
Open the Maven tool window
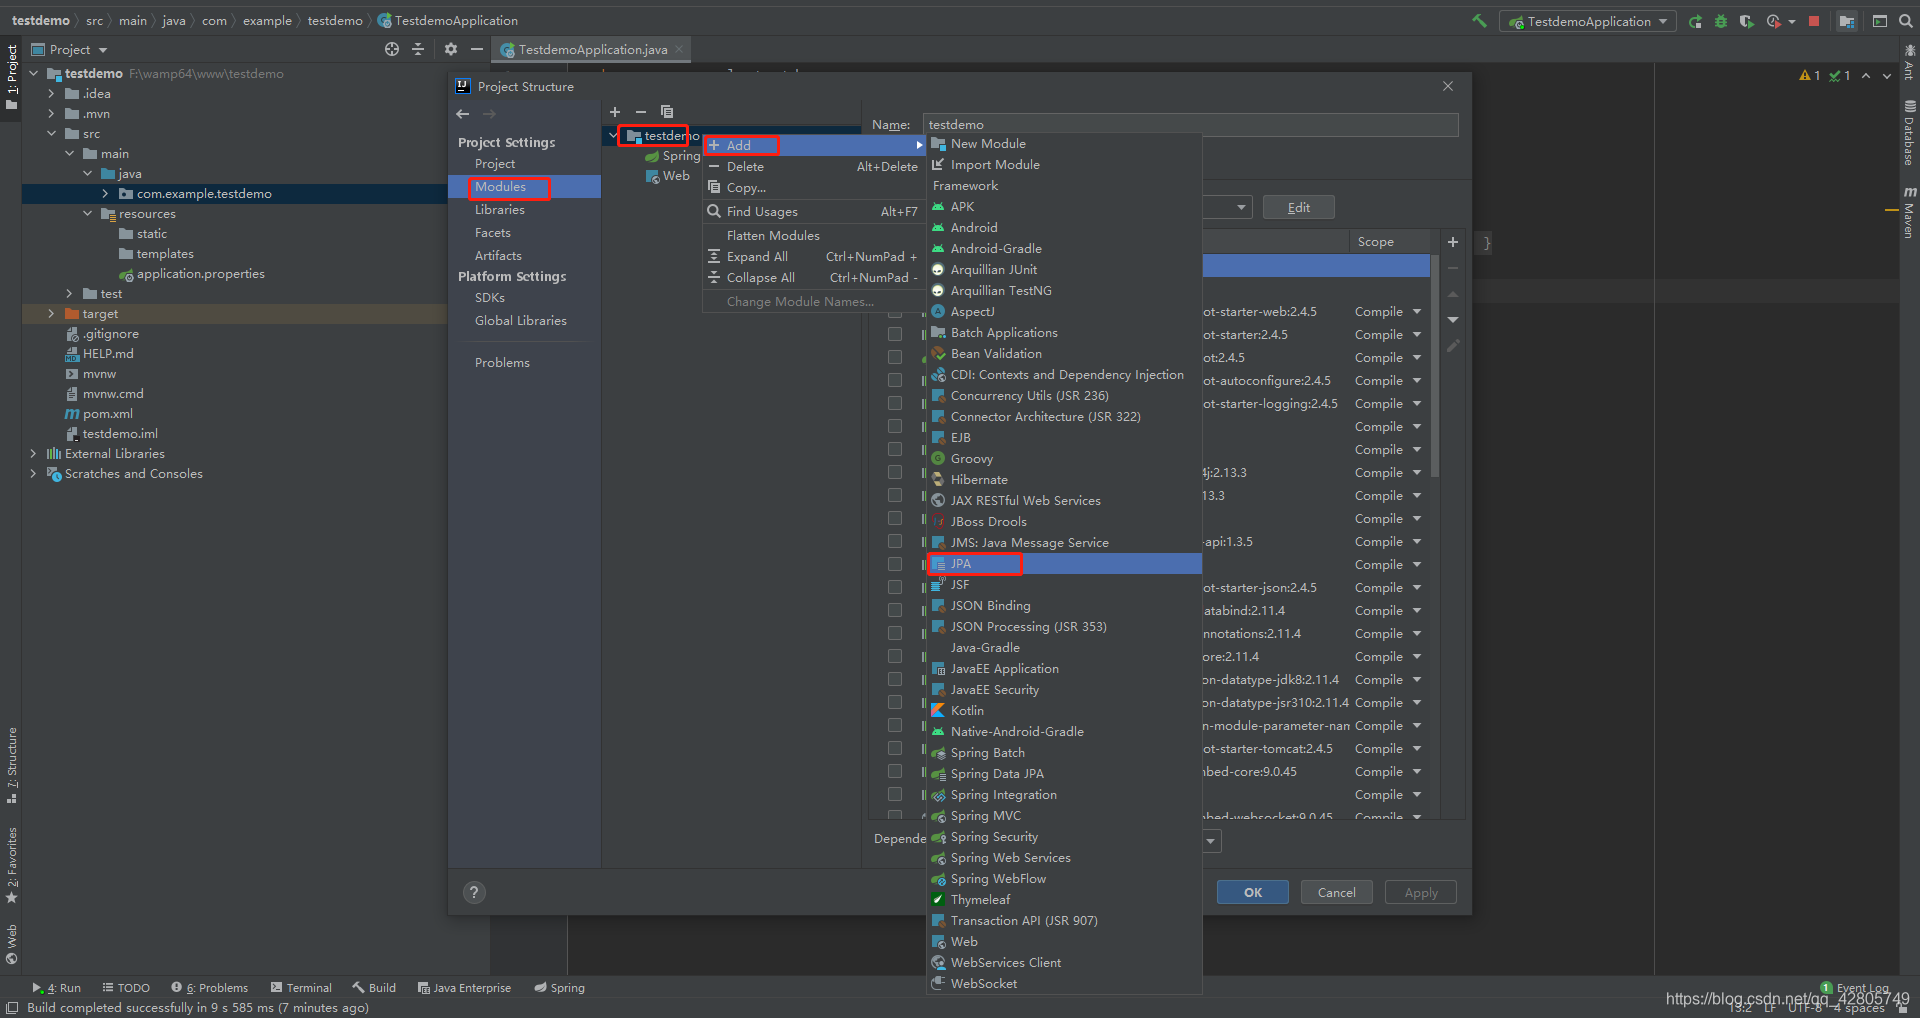tap(1909, 212)
